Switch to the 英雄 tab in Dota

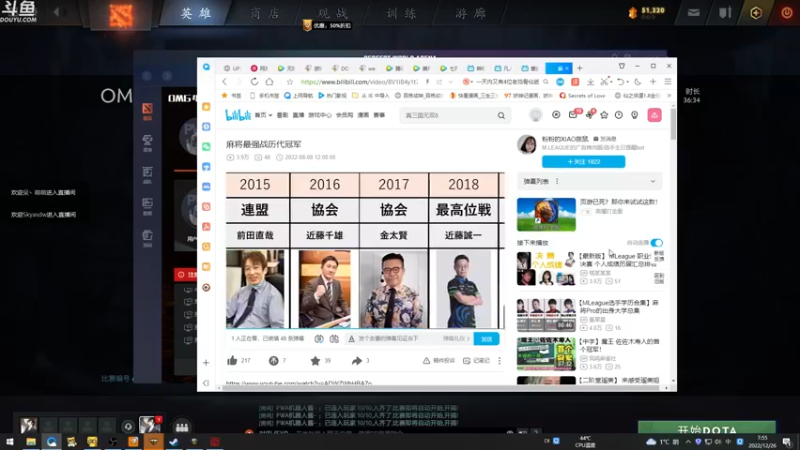(x=196, y=13)
